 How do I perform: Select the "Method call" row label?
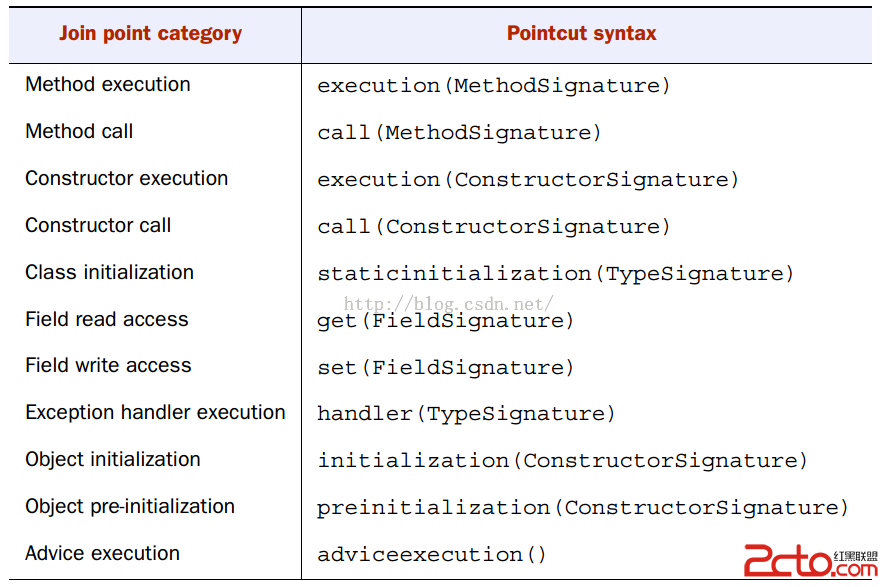tap(79, 132)
